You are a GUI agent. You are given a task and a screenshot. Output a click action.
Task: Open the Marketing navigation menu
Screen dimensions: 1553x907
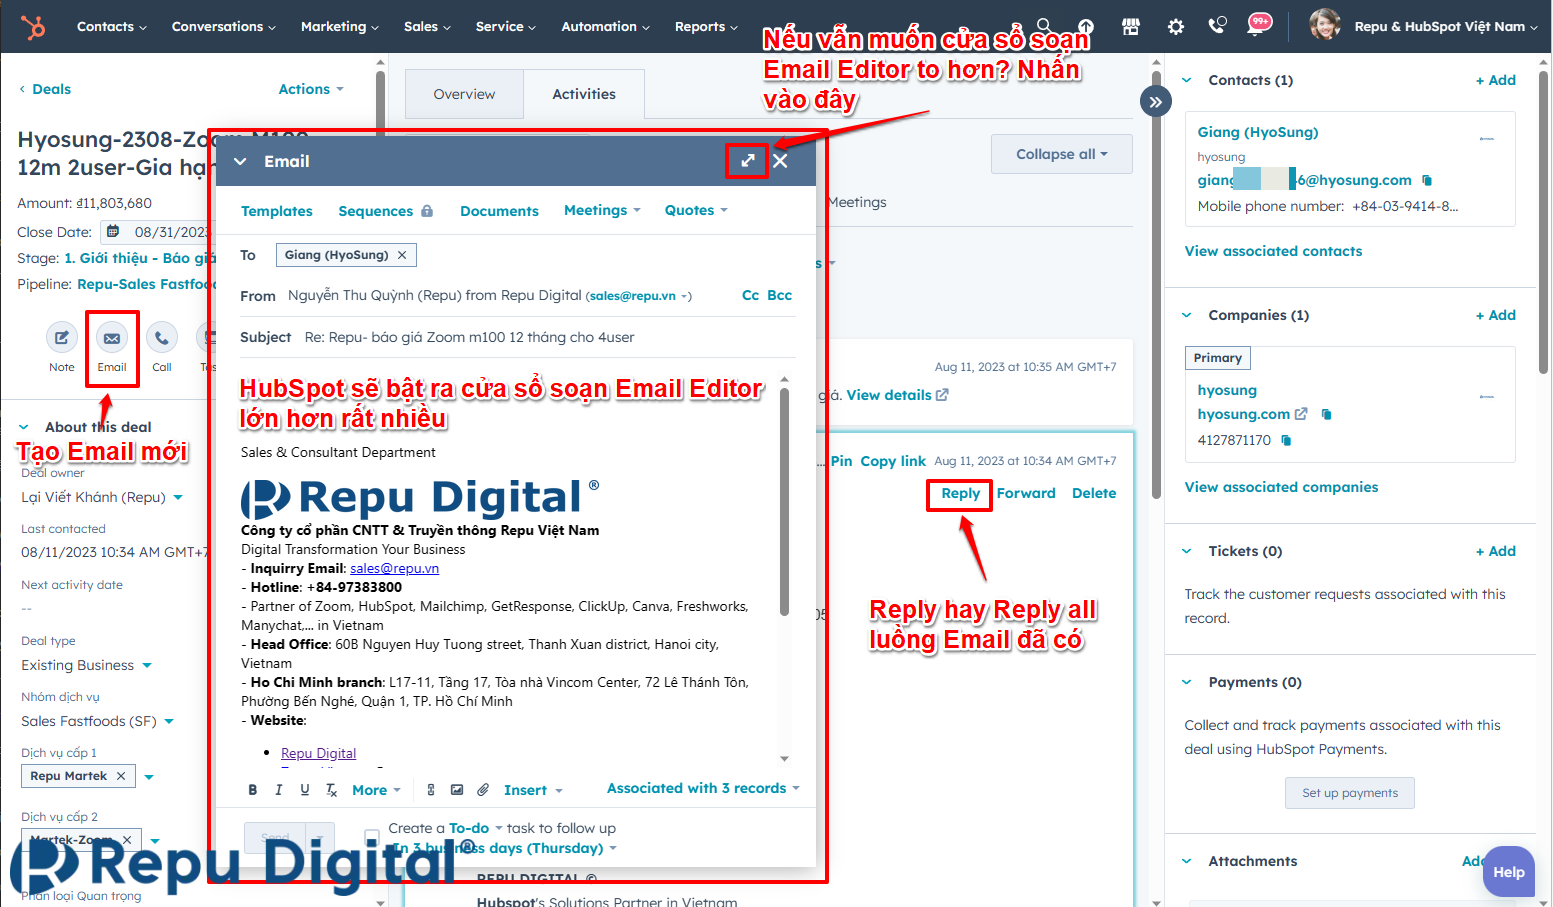click(340, 27)
